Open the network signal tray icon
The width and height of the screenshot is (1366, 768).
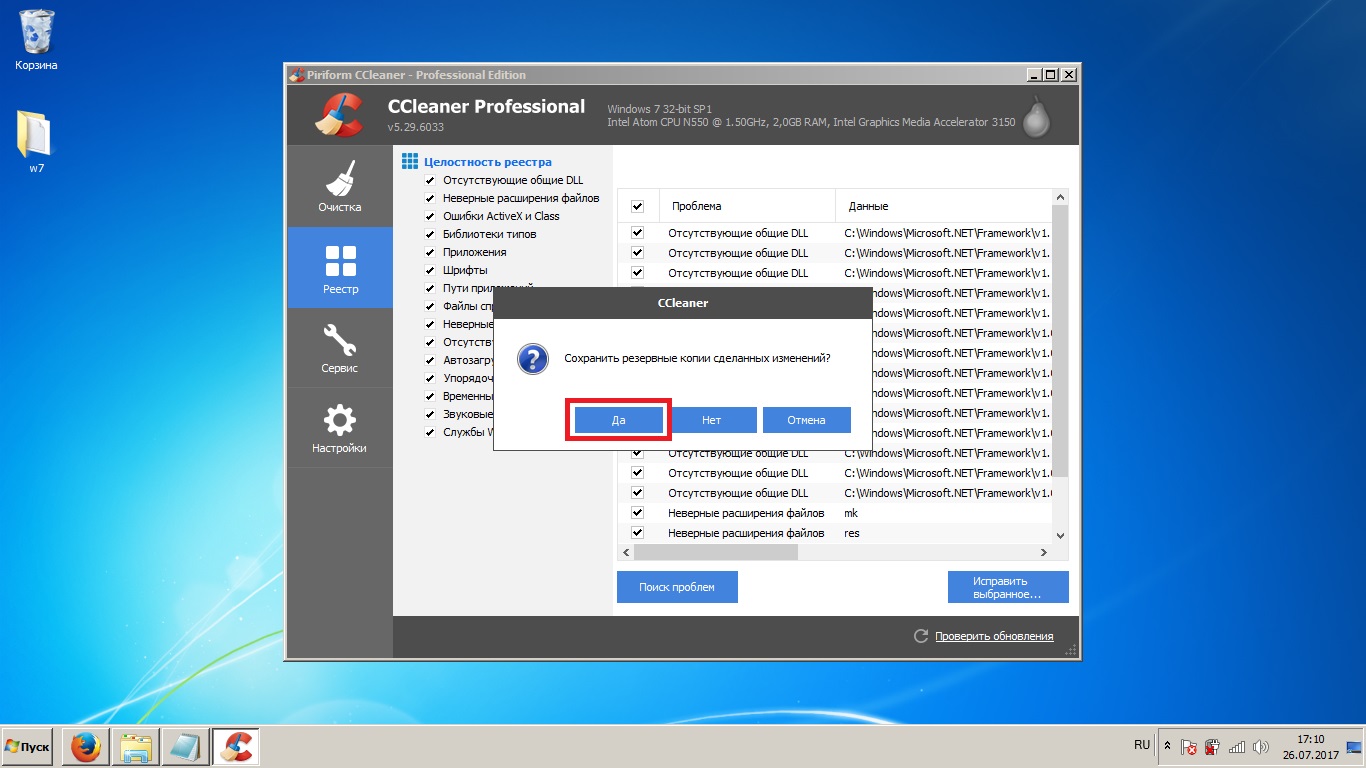[x=1237, y=746]
